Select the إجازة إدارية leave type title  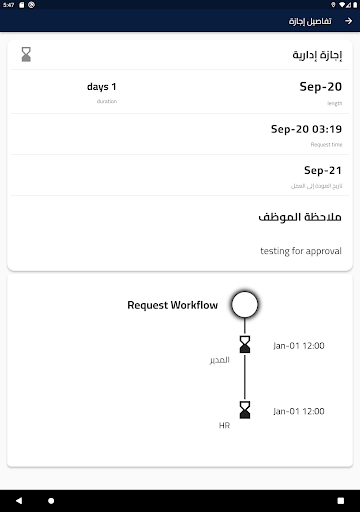point(317,55)
